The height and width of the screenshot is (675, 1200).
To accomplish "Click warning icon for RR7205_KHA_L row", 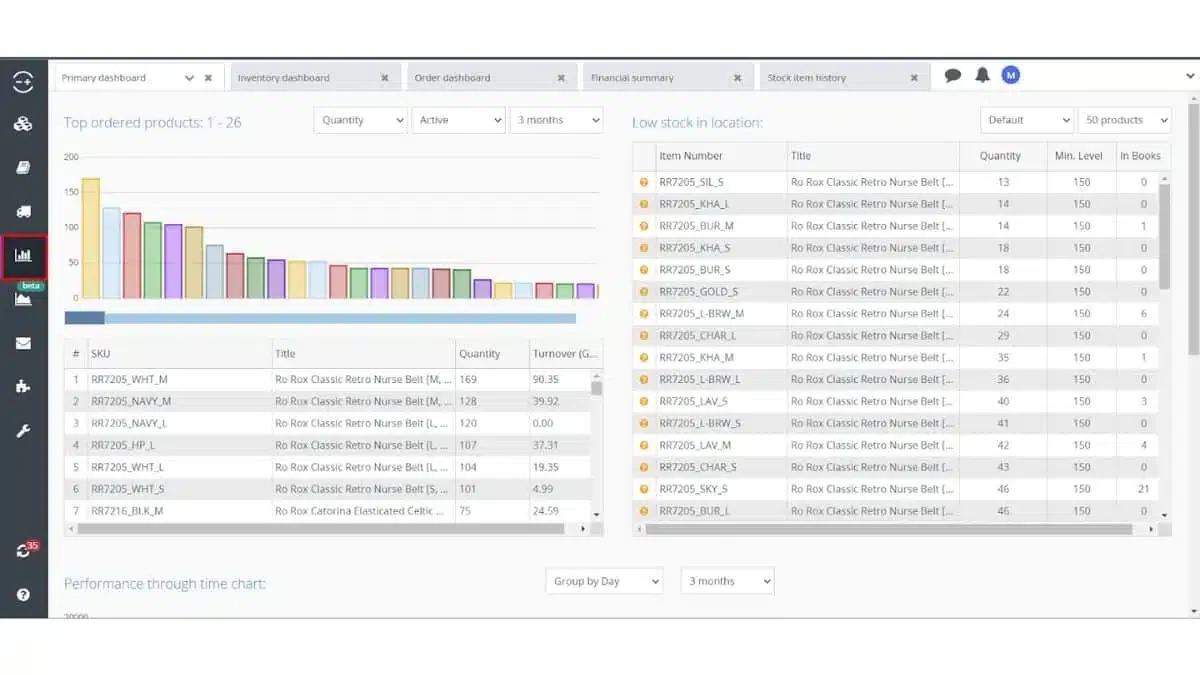I will (x=644, y=204).
